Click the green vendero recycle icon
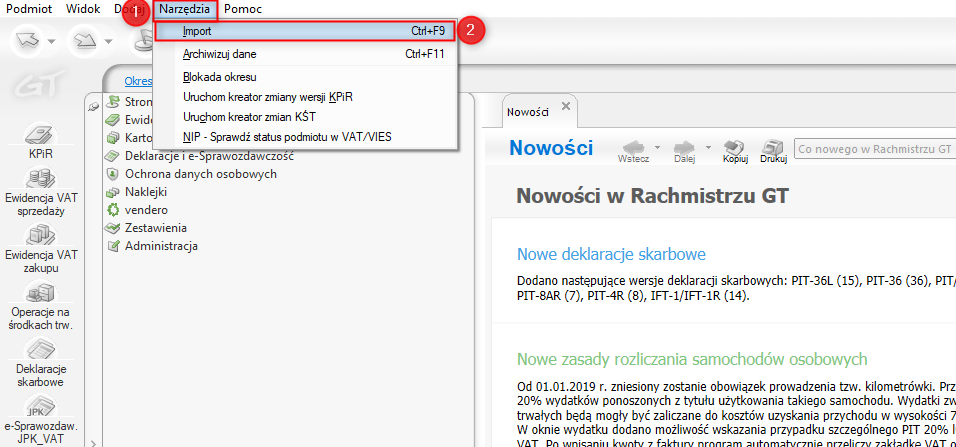The image size is (956, 447). pos(113,210)
